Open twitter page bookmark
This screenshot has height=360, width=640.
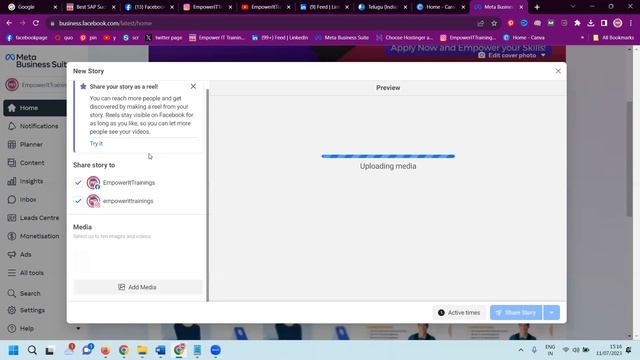164,38
